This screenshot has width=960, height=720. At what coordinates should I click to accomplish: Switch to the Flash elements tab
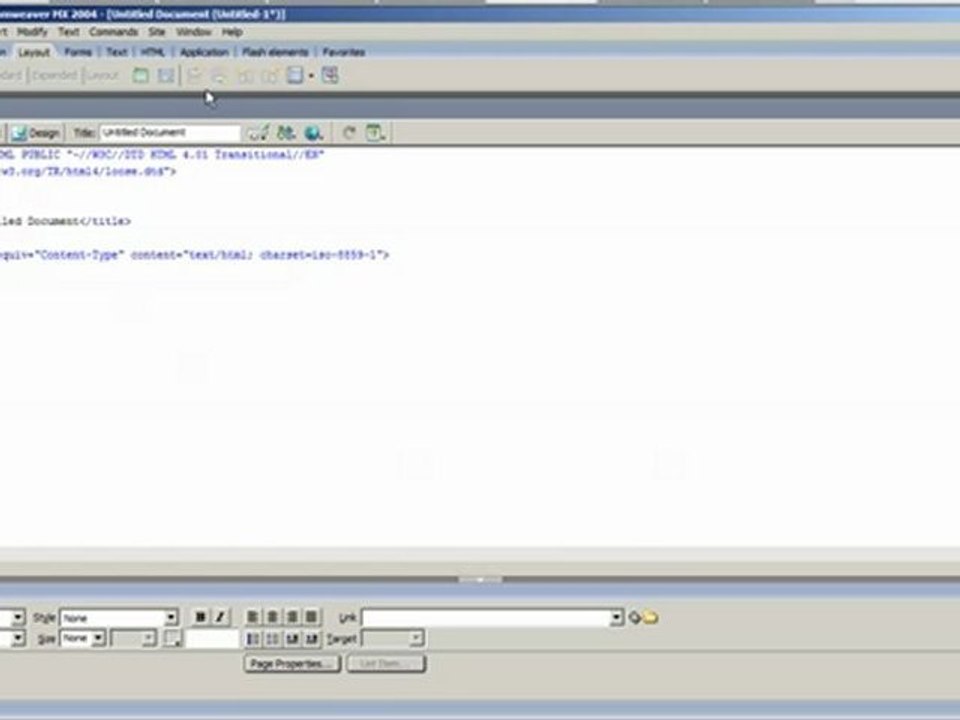coord(275,52)
